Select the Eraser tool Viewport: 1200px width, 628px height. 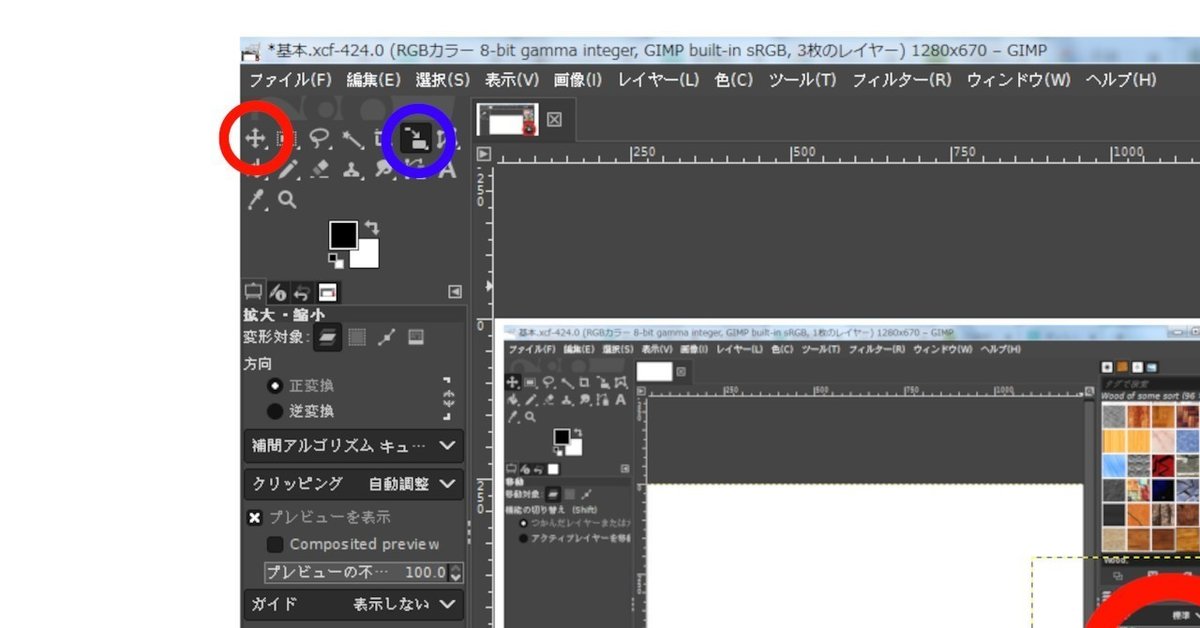tap(320, 169)
